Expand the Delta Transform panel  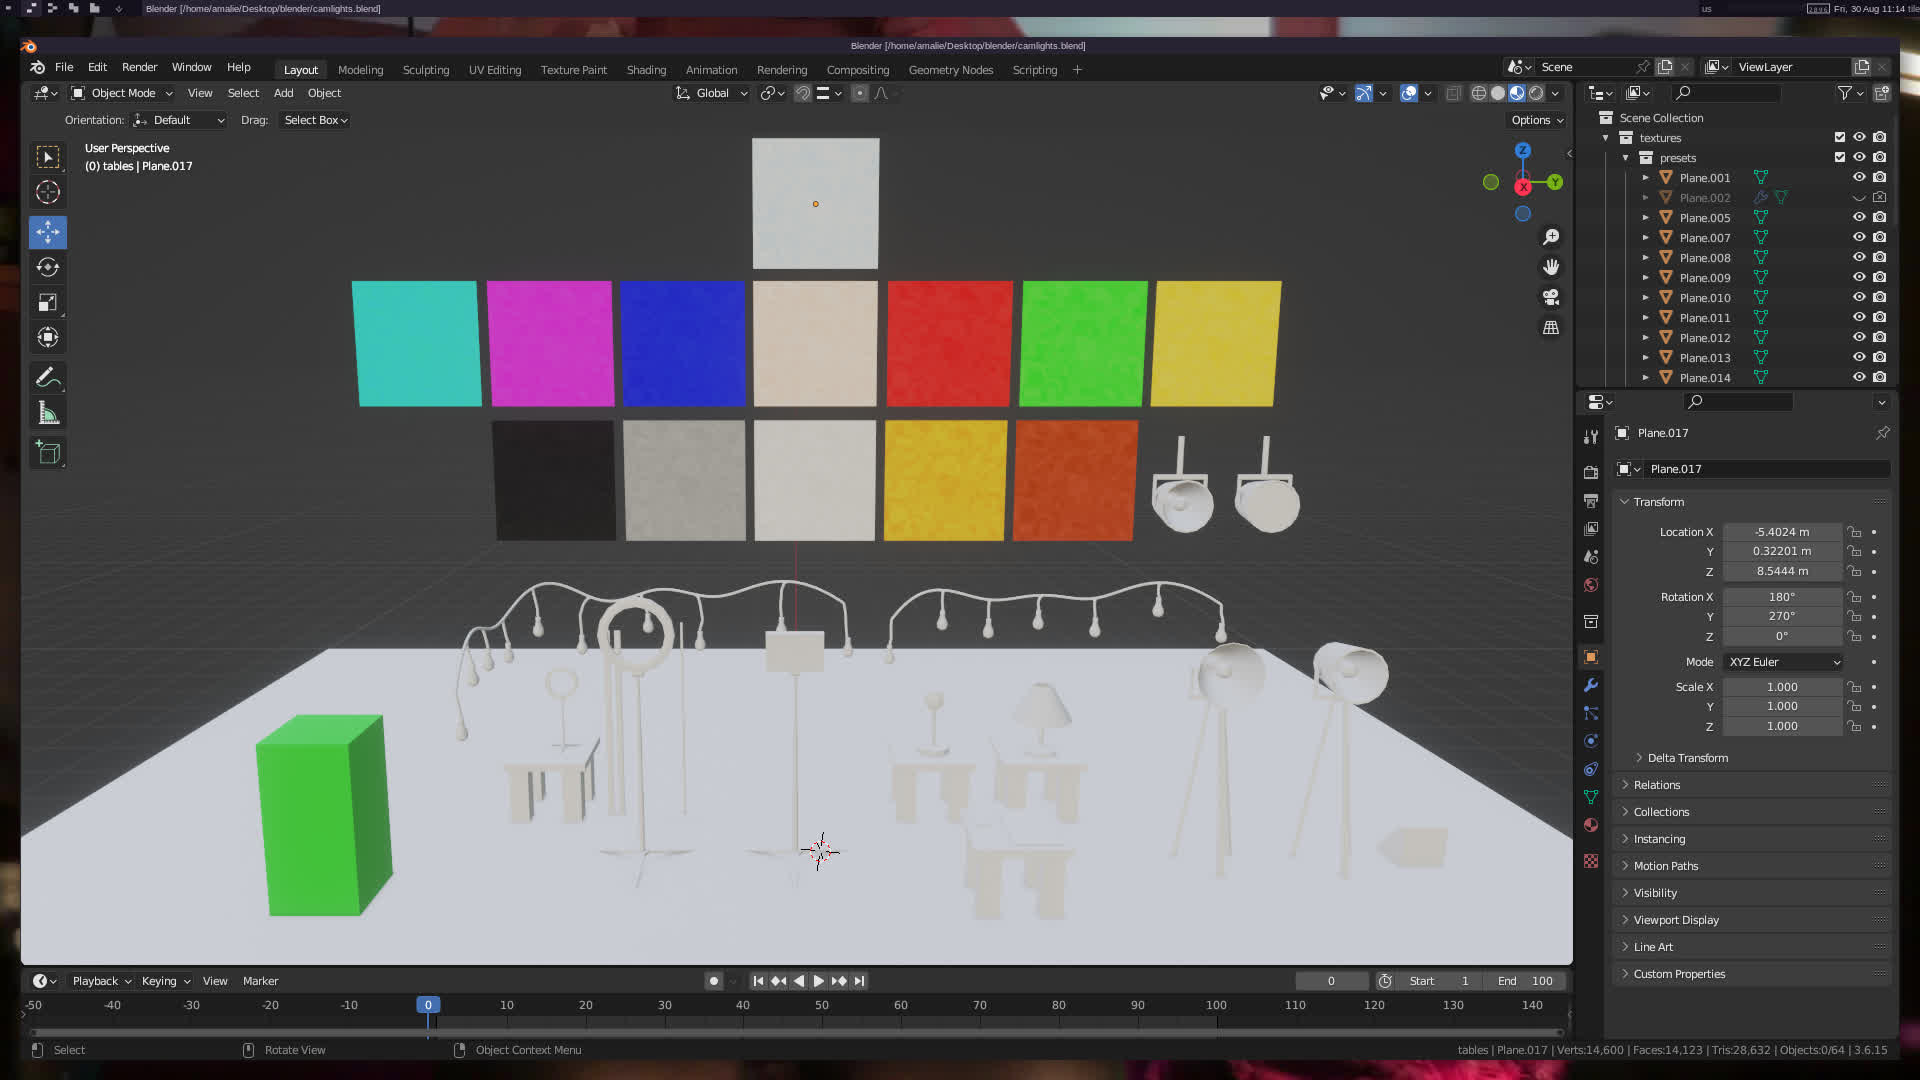1687,758
